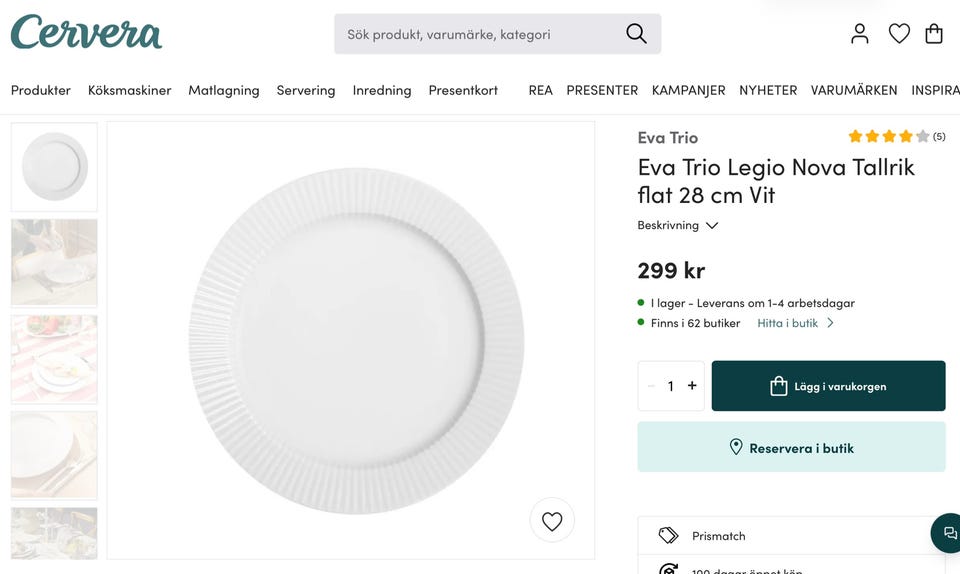Add plate to favorites with heart button
This screenshot has width=960, height=574.
552,520
